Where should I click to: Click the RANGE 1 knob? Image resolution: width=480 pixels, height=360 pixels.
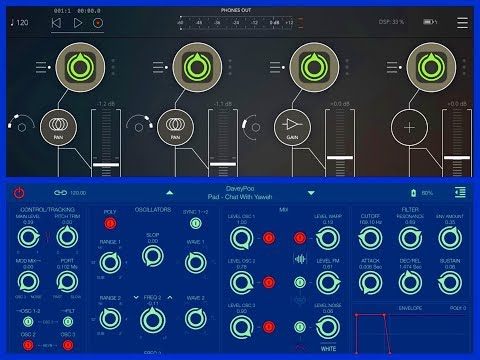[x=110, y=263]
